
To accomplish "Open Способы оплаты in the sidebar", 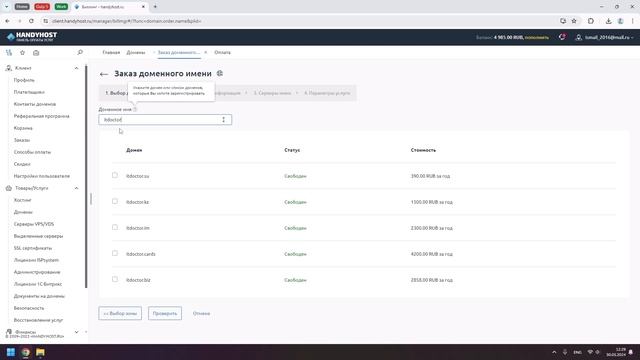I will pos(32,152).
